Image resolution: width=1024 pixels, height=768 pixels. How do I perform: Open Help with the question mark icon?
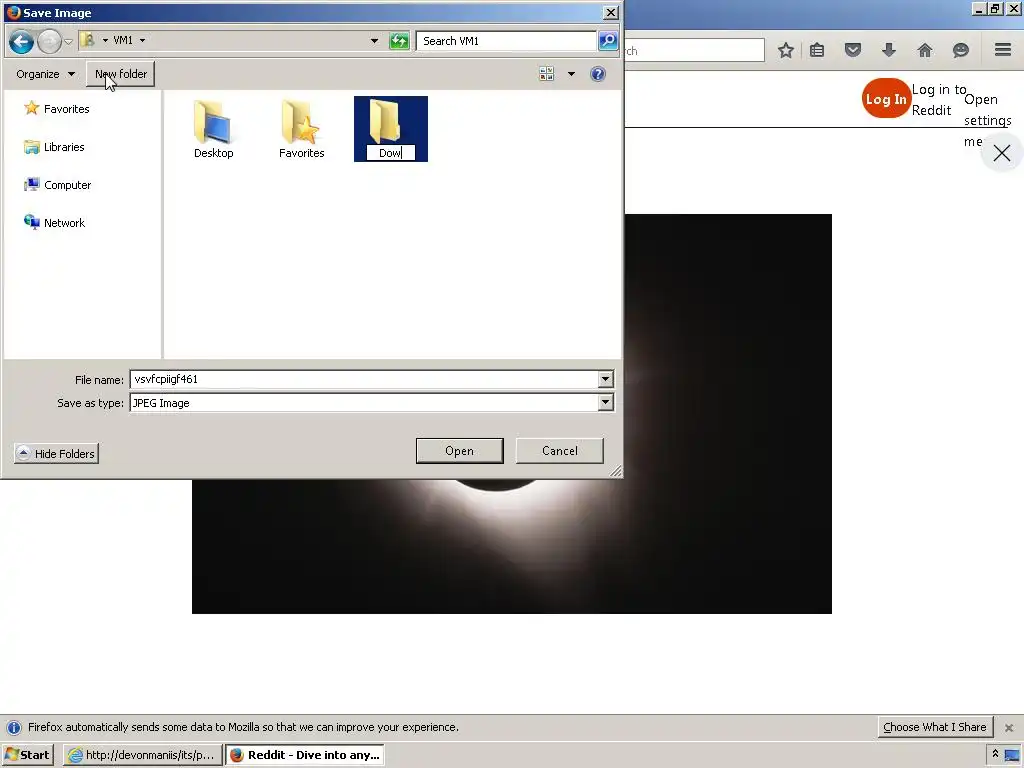tap(598, 74)
